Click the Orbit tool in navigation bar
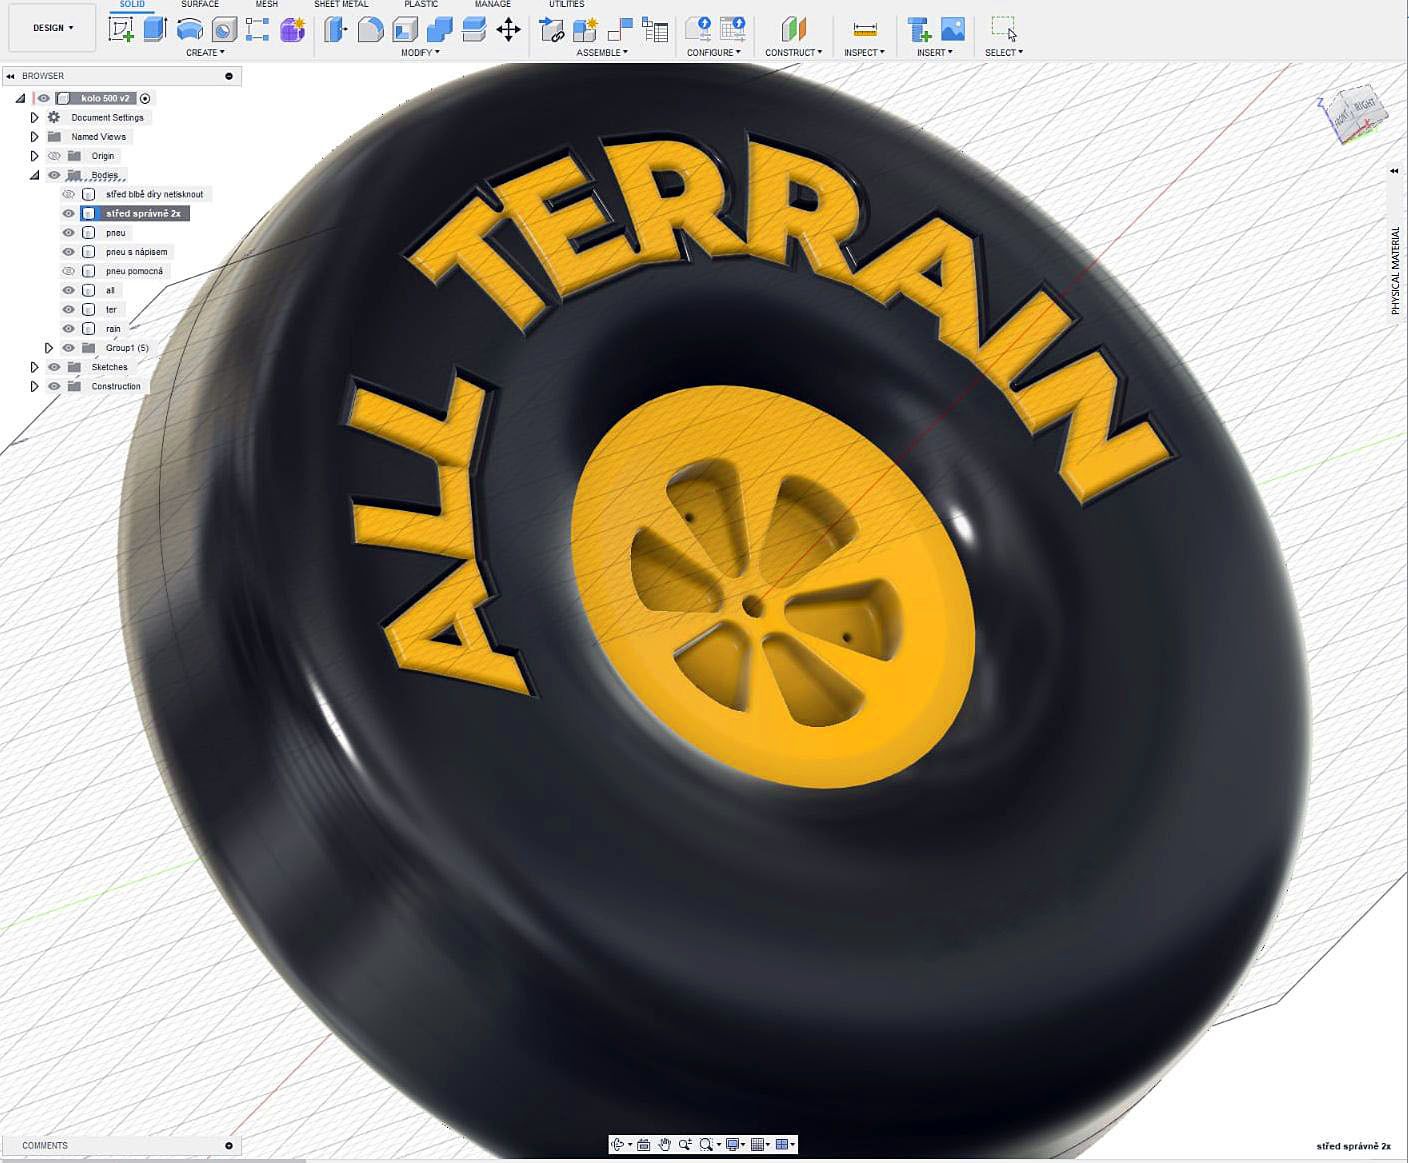 [x=618, y=1144]
